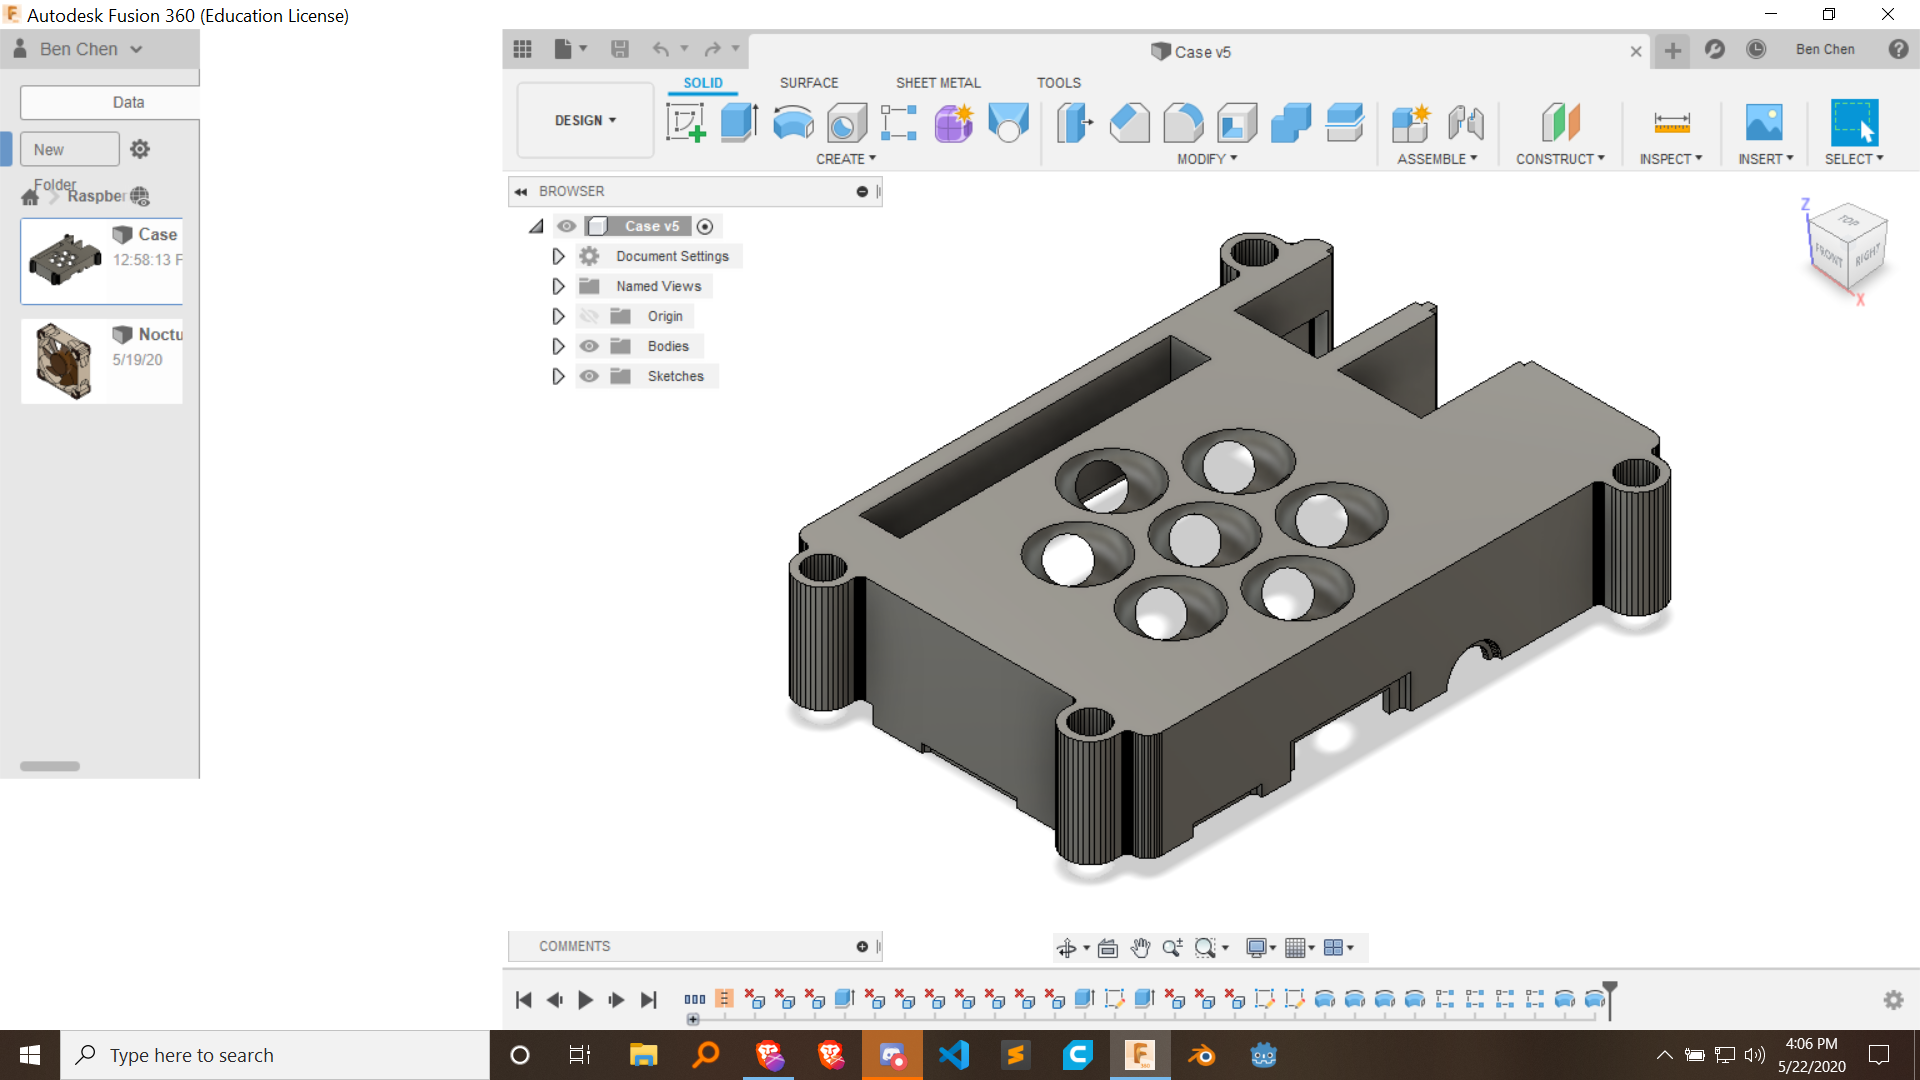Open the Pan hand tool
Viewport: 1920px width, 1080px height.
pos(1140,948)
